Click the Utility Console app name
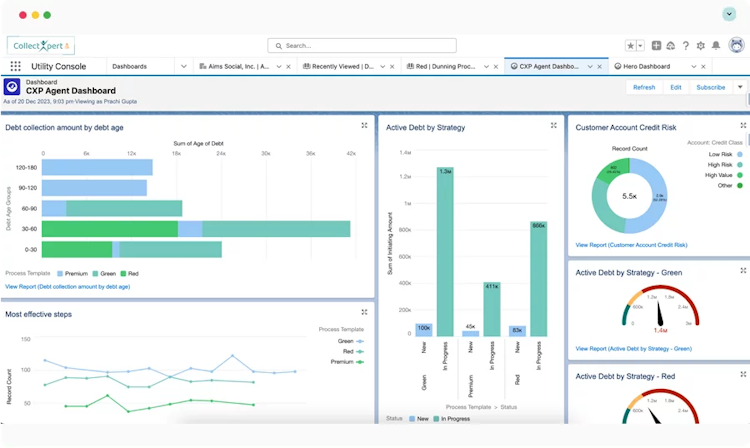 pyautogui.click(x=58, y=66)
